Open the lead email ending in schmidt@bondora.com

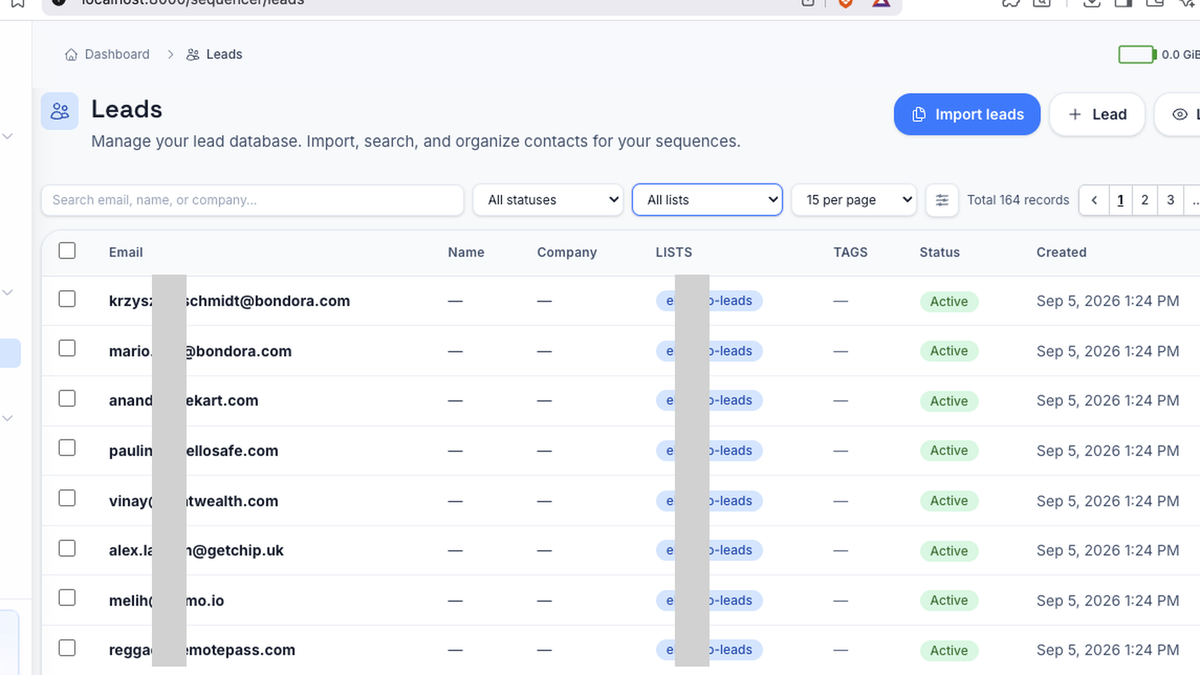229,301
